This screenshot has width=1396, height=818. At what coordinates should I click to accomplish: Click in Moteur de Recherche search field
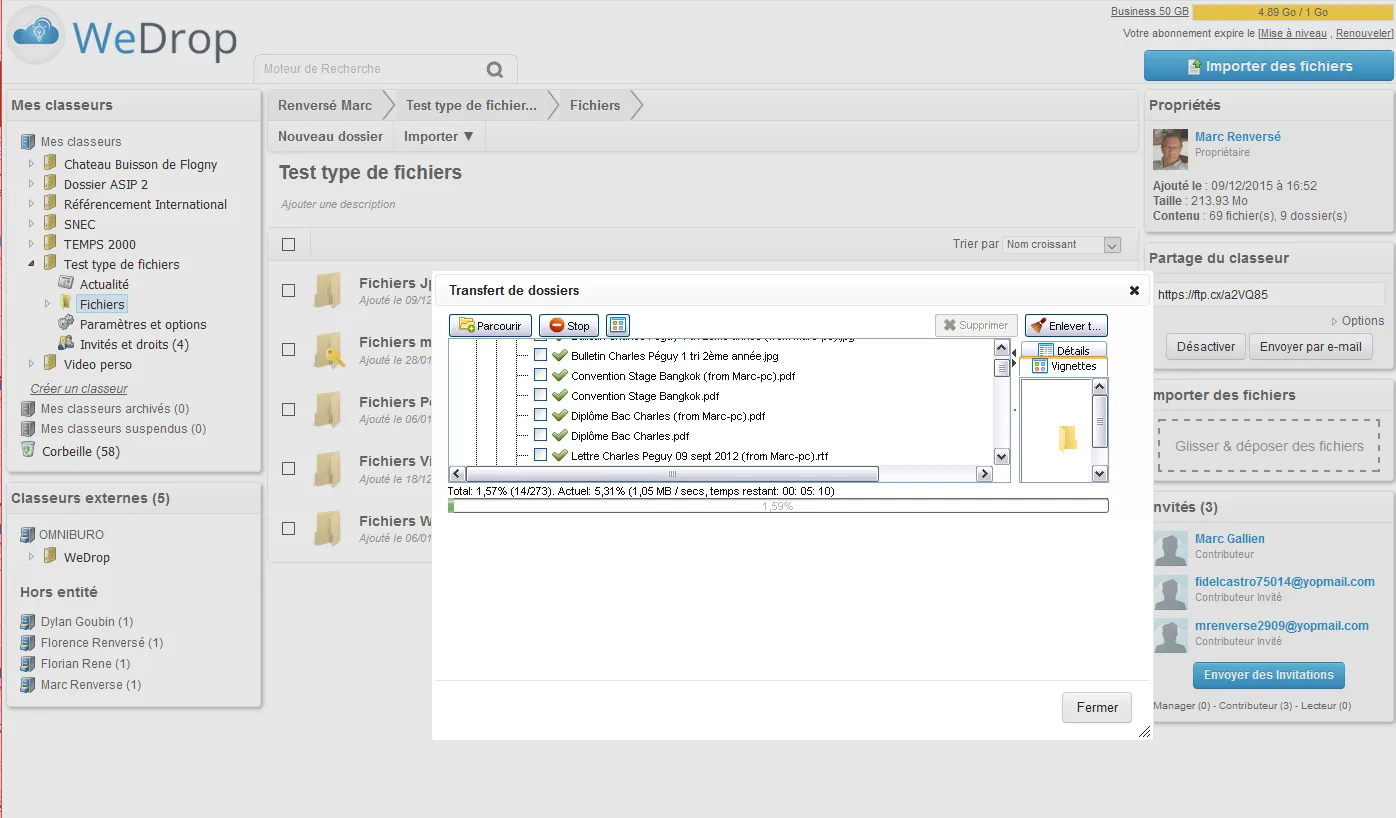pos(370,69)
